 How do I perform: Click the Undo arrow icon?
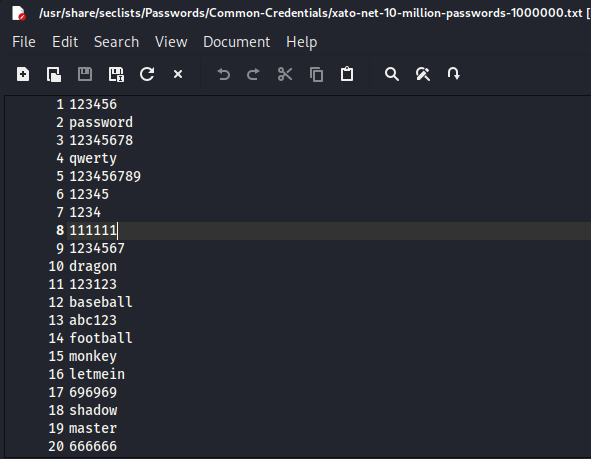224,74
